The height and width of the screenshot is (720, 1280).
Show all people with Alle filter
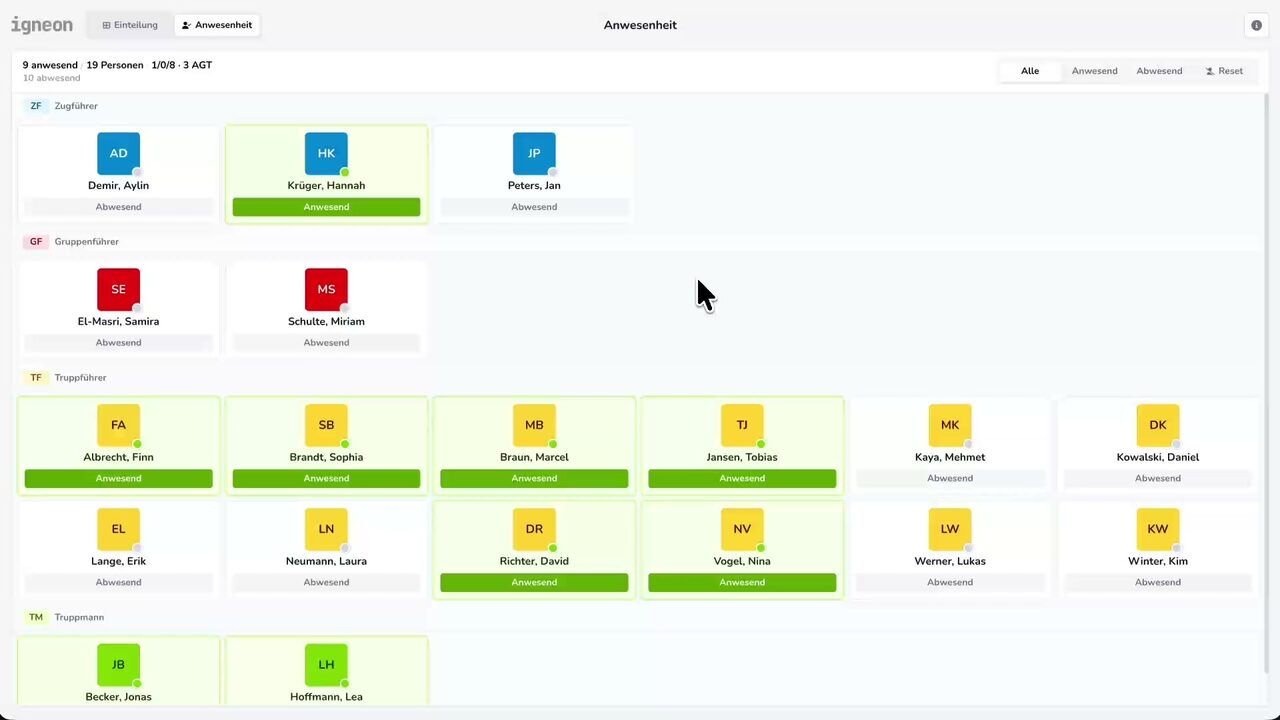click(1030, 71)
